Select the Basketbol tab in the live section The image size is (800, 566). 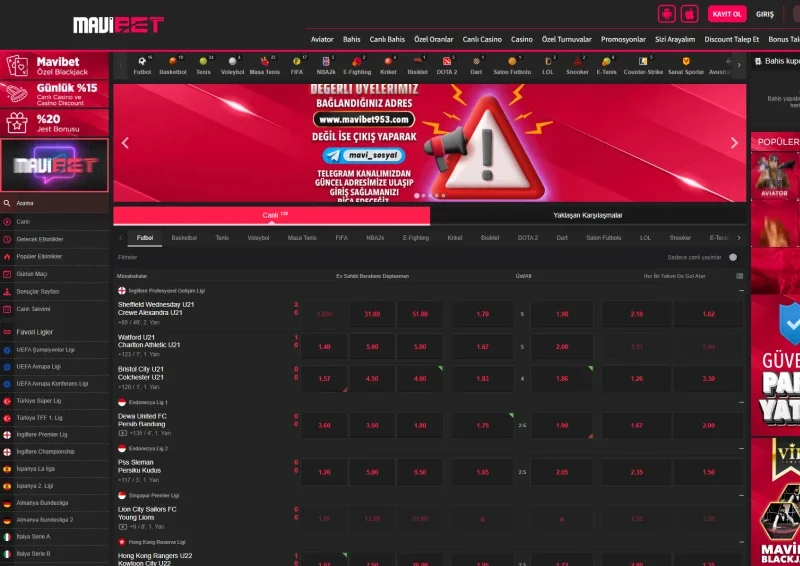(x=184, y=238)
